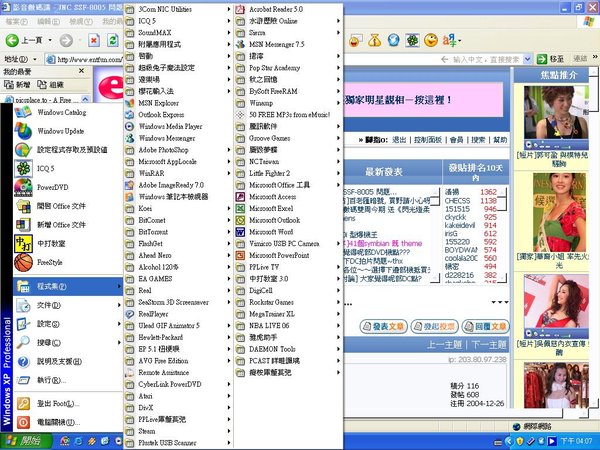Start Windows Messenger
The width and height of the screenshot is (600, 450).
pyautogui.click(x=179, y=138)
